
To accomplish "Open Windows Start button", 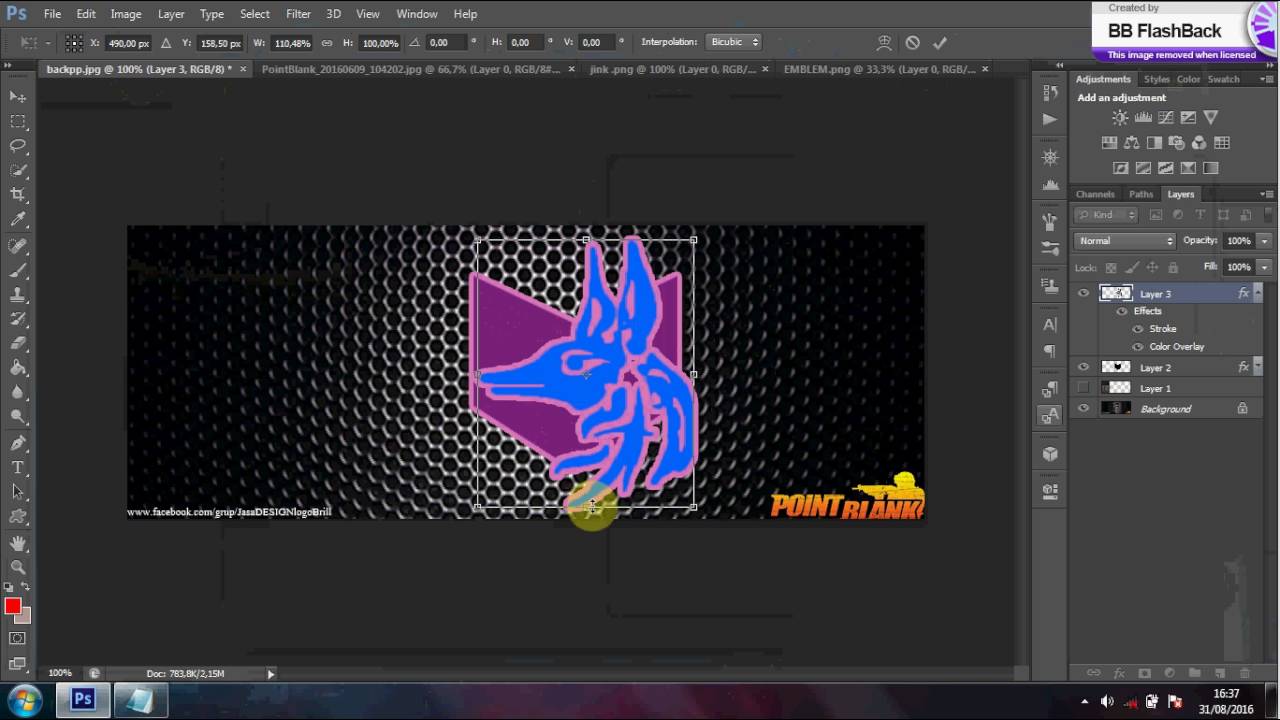I will coord(24,700).
